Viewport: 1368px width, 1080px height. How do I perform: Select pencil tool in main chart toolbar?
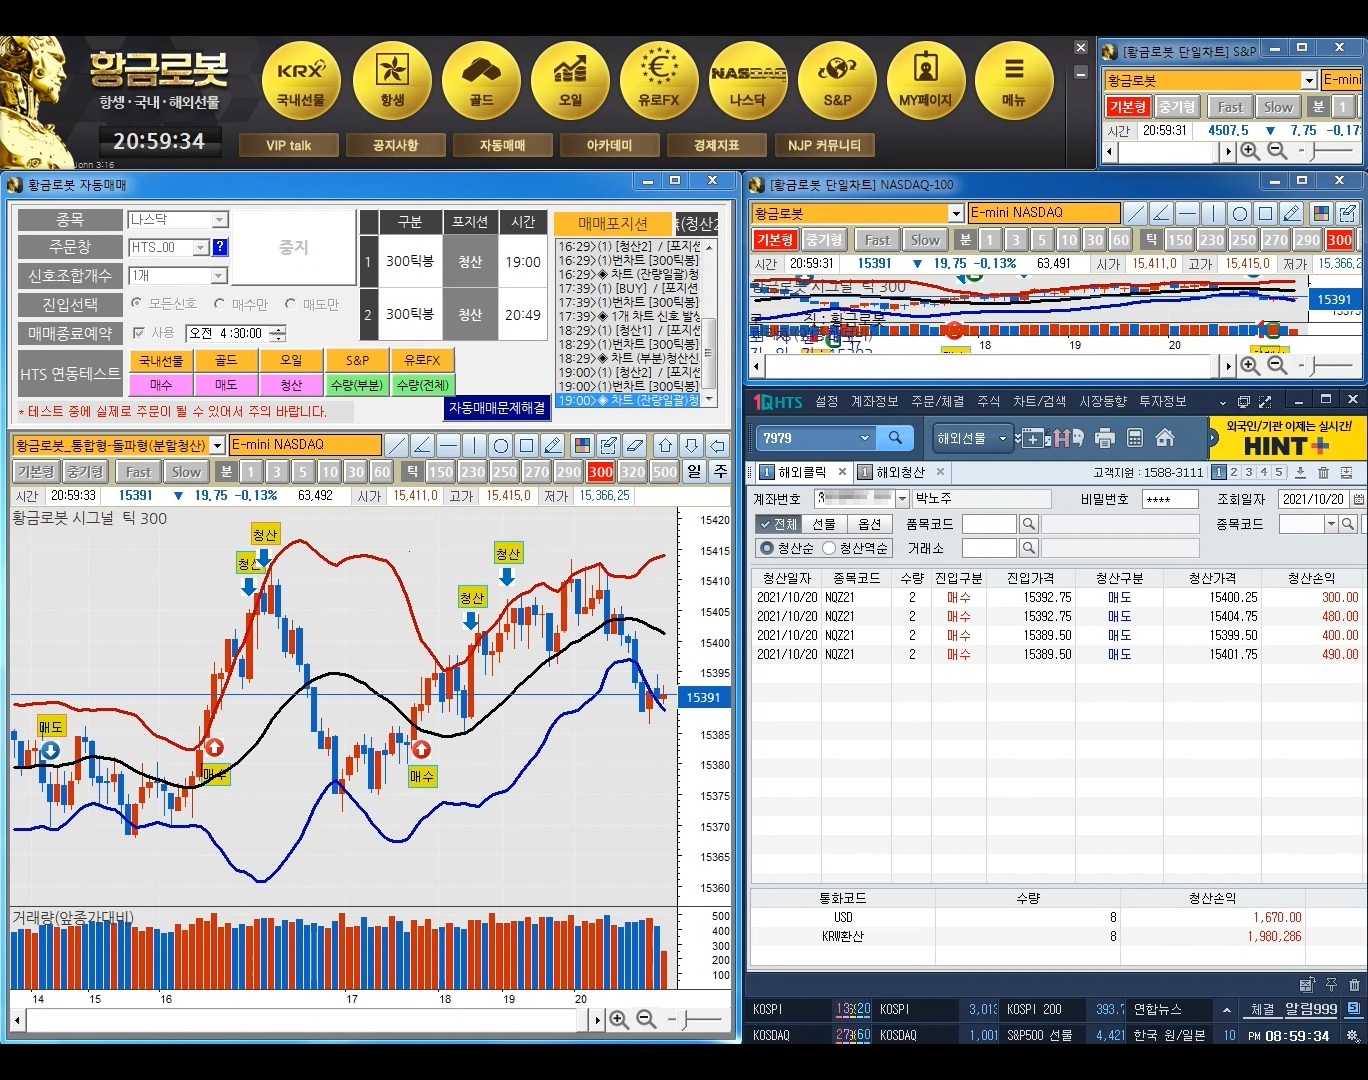[552, 445]
